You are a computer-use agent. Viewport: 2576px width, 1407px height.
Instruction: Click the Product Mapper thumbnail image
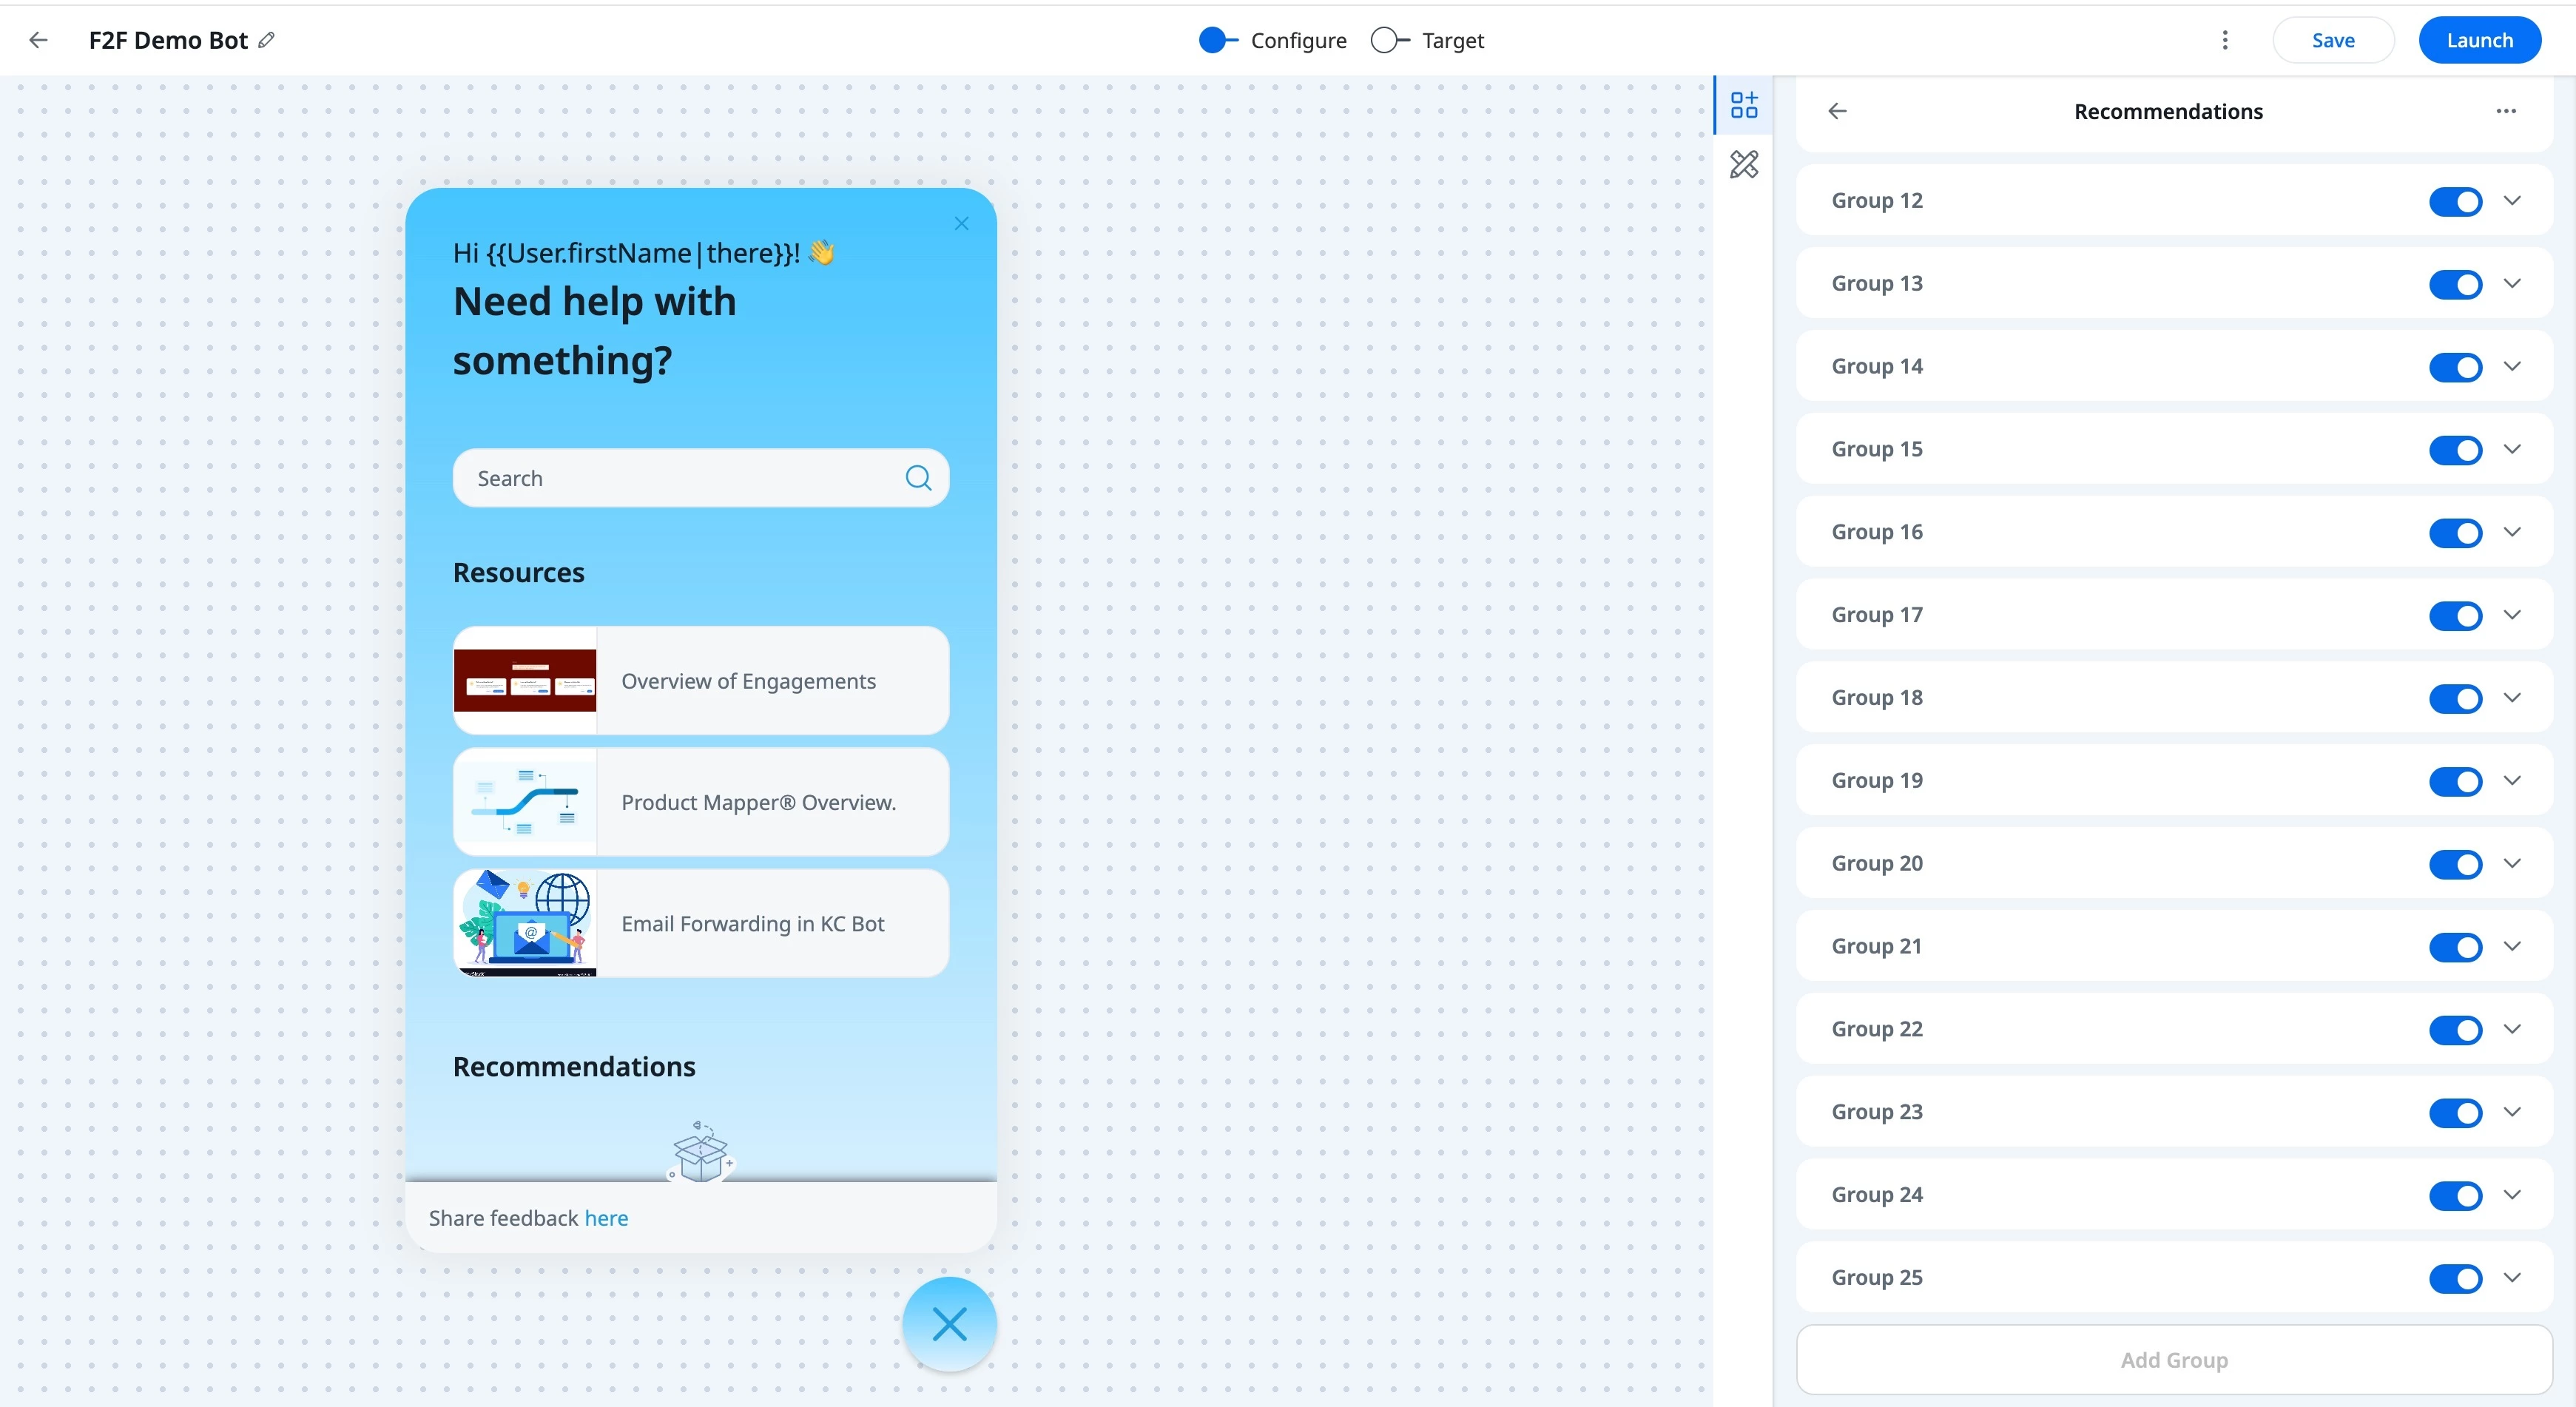(x=525, y=802)
